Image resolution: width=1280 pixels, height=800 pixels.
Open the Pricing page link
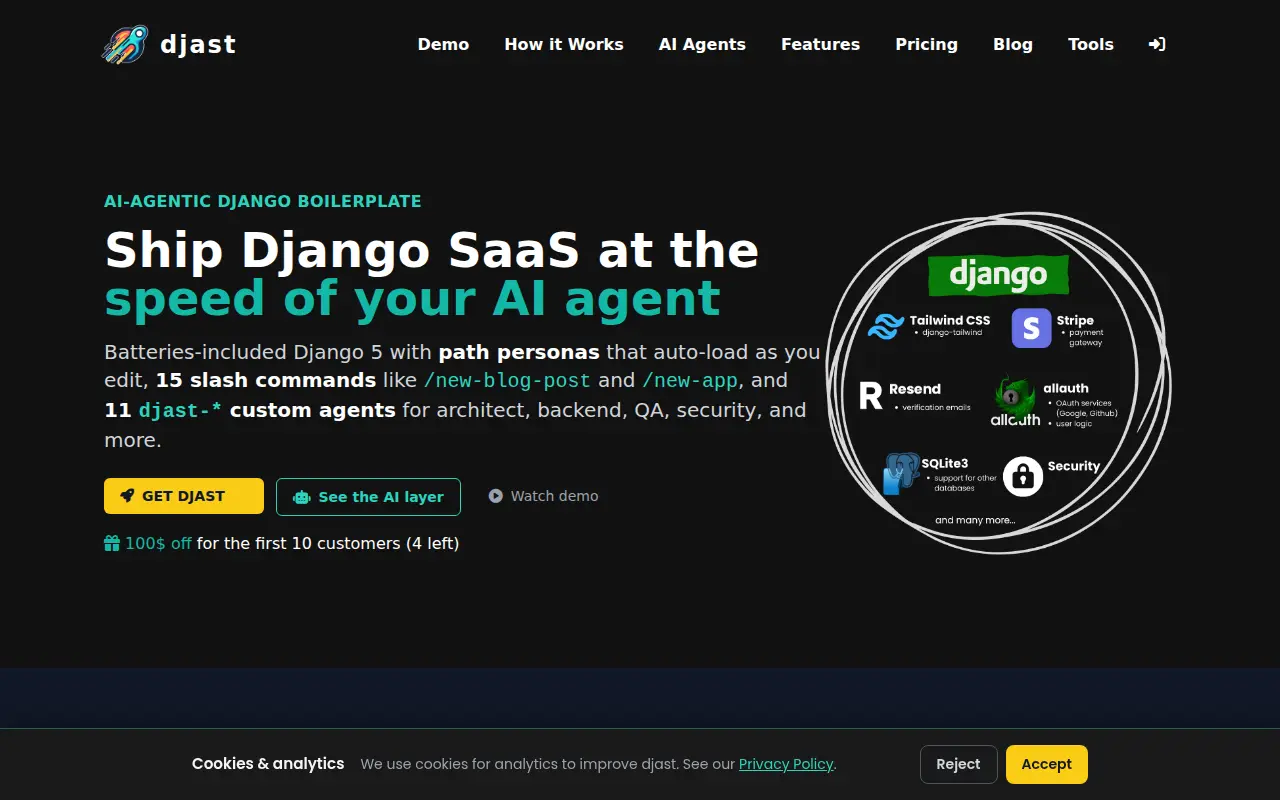coord(926,44)
